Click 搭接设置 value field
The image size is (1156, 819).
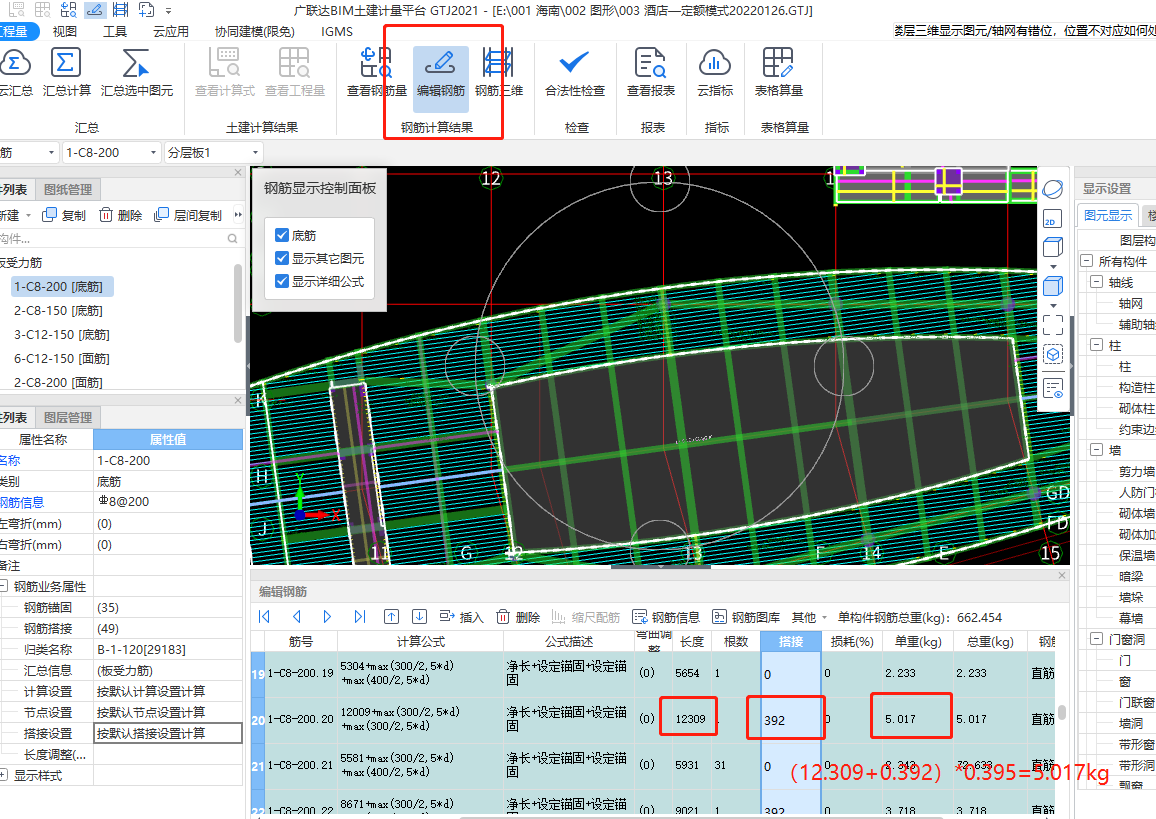pyautogui.click(x=168, y=733)
